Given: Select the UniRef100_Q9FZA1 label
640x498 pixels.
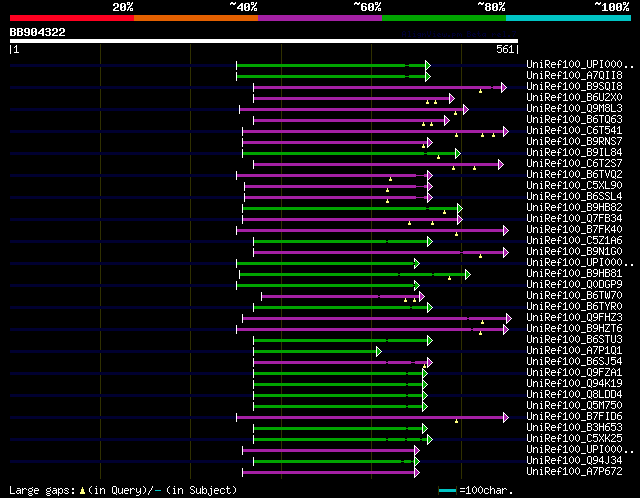Looking at the screenshot, I should pos(574,373).
